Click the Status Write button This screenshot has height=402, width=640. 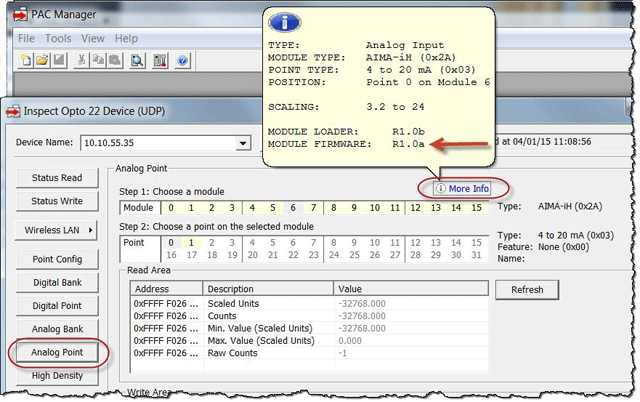pyautogui.click(x=57, y=201)
